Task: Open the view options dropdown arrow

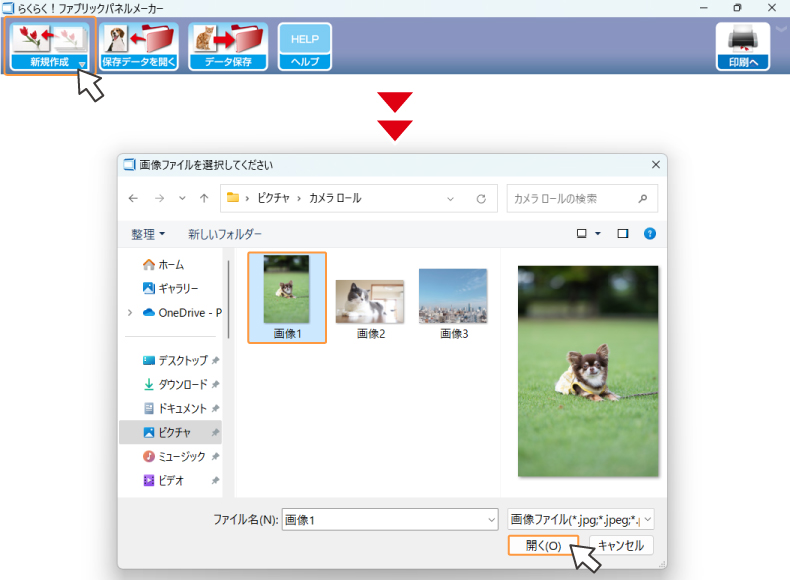Action: pyautogui.click(x=598, y=234)
